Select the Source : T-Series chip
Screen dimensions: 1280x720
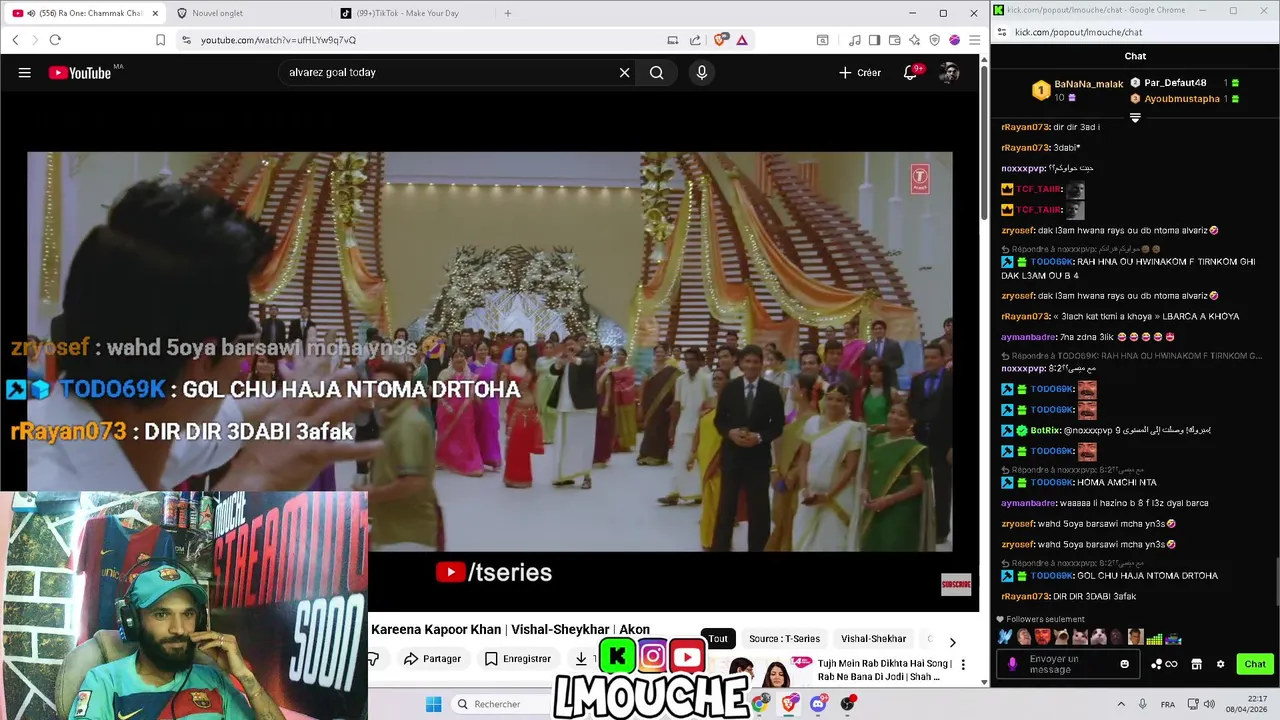pos(784,639)
